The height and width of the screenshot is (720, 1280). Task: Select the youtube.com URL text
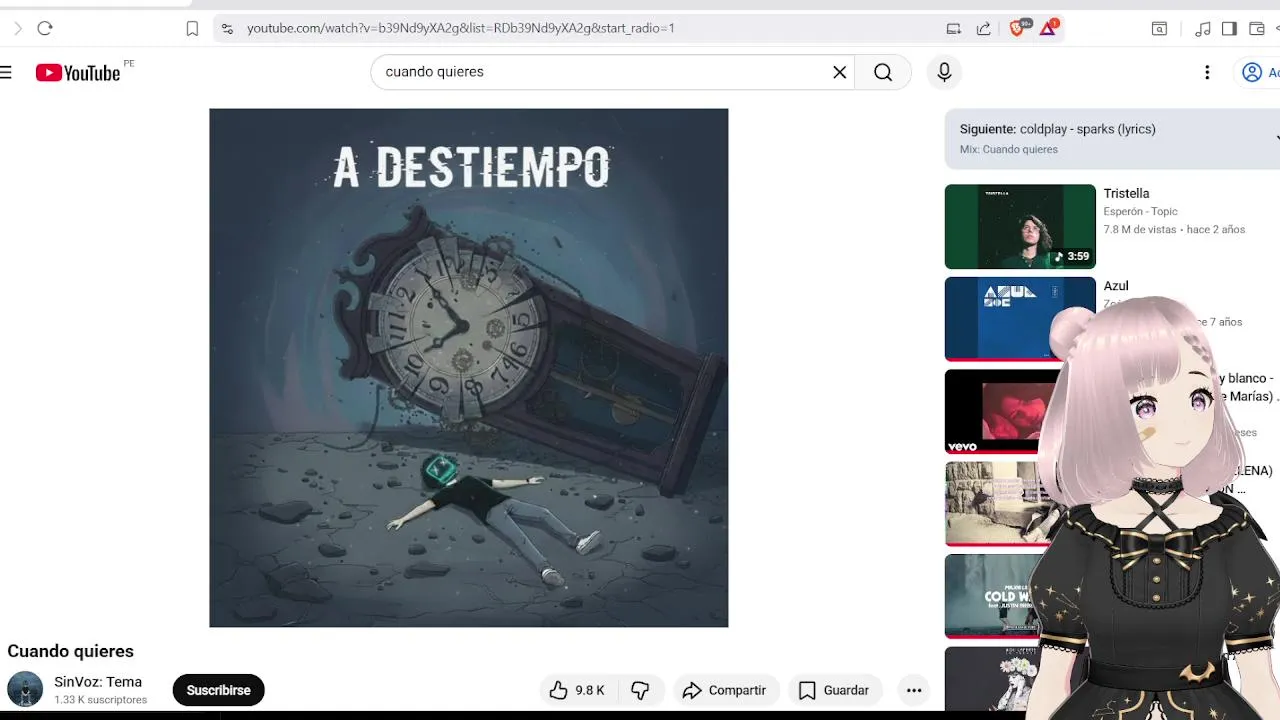pos(461,28)
